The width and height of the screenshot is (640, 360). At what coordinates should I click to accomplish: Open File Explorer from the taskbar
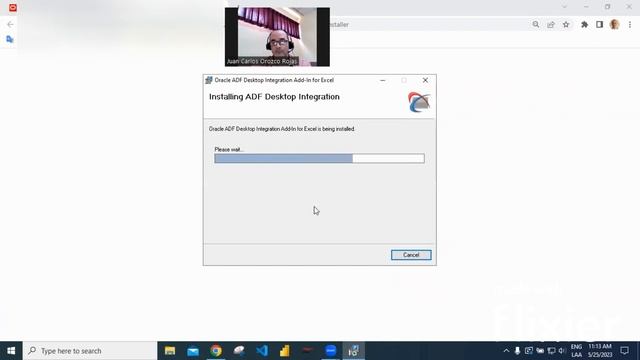point(170,351)
